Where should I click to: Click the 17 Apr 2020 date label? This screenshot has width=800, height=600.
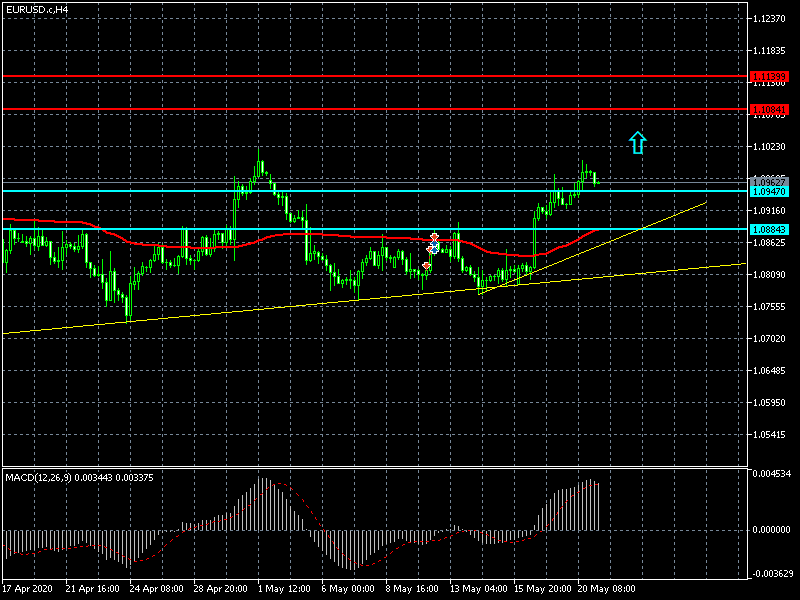28,588
